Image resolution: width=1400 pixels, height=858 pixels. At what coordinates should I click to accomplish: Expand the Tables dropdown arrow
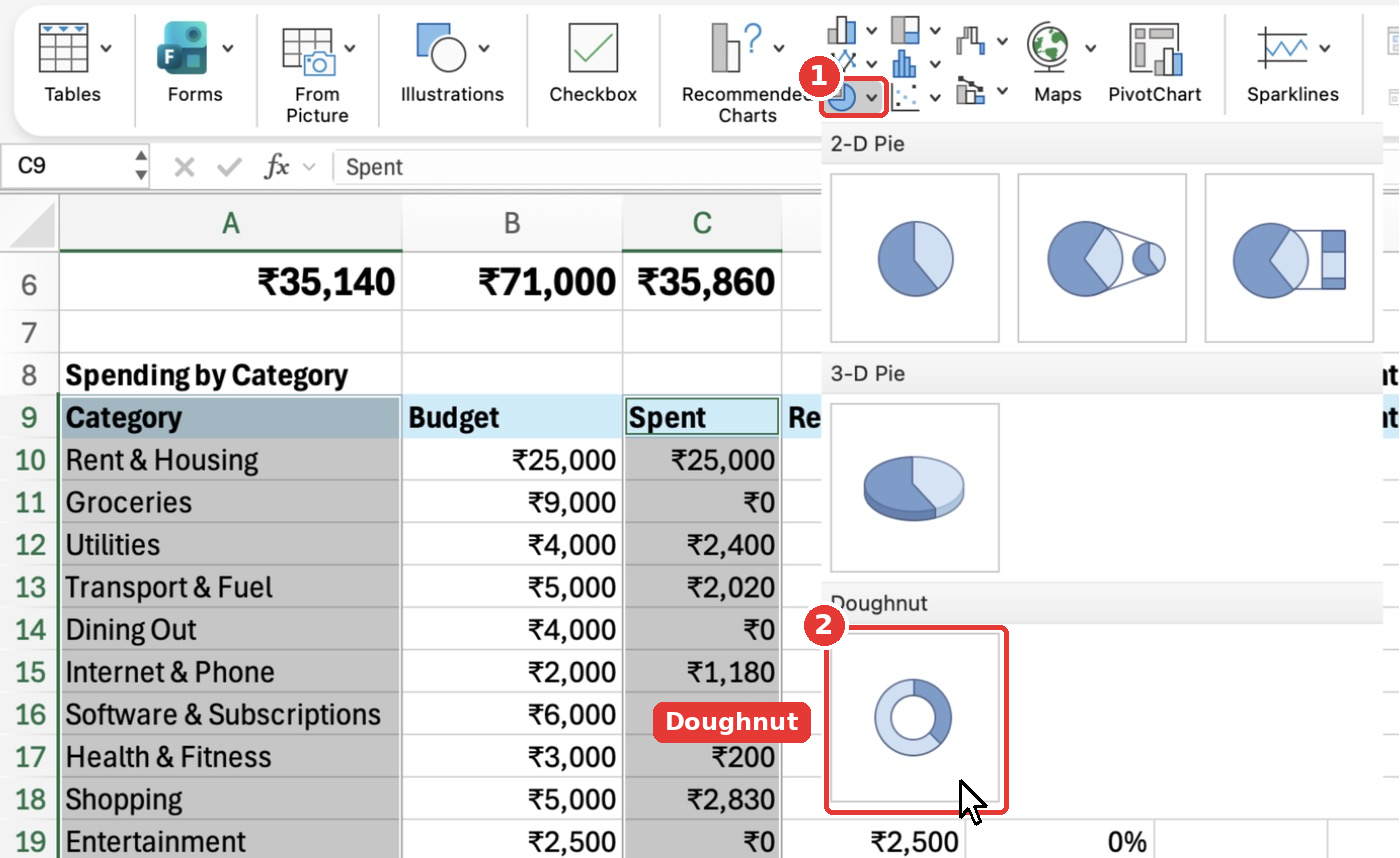[x=106, y=47]
